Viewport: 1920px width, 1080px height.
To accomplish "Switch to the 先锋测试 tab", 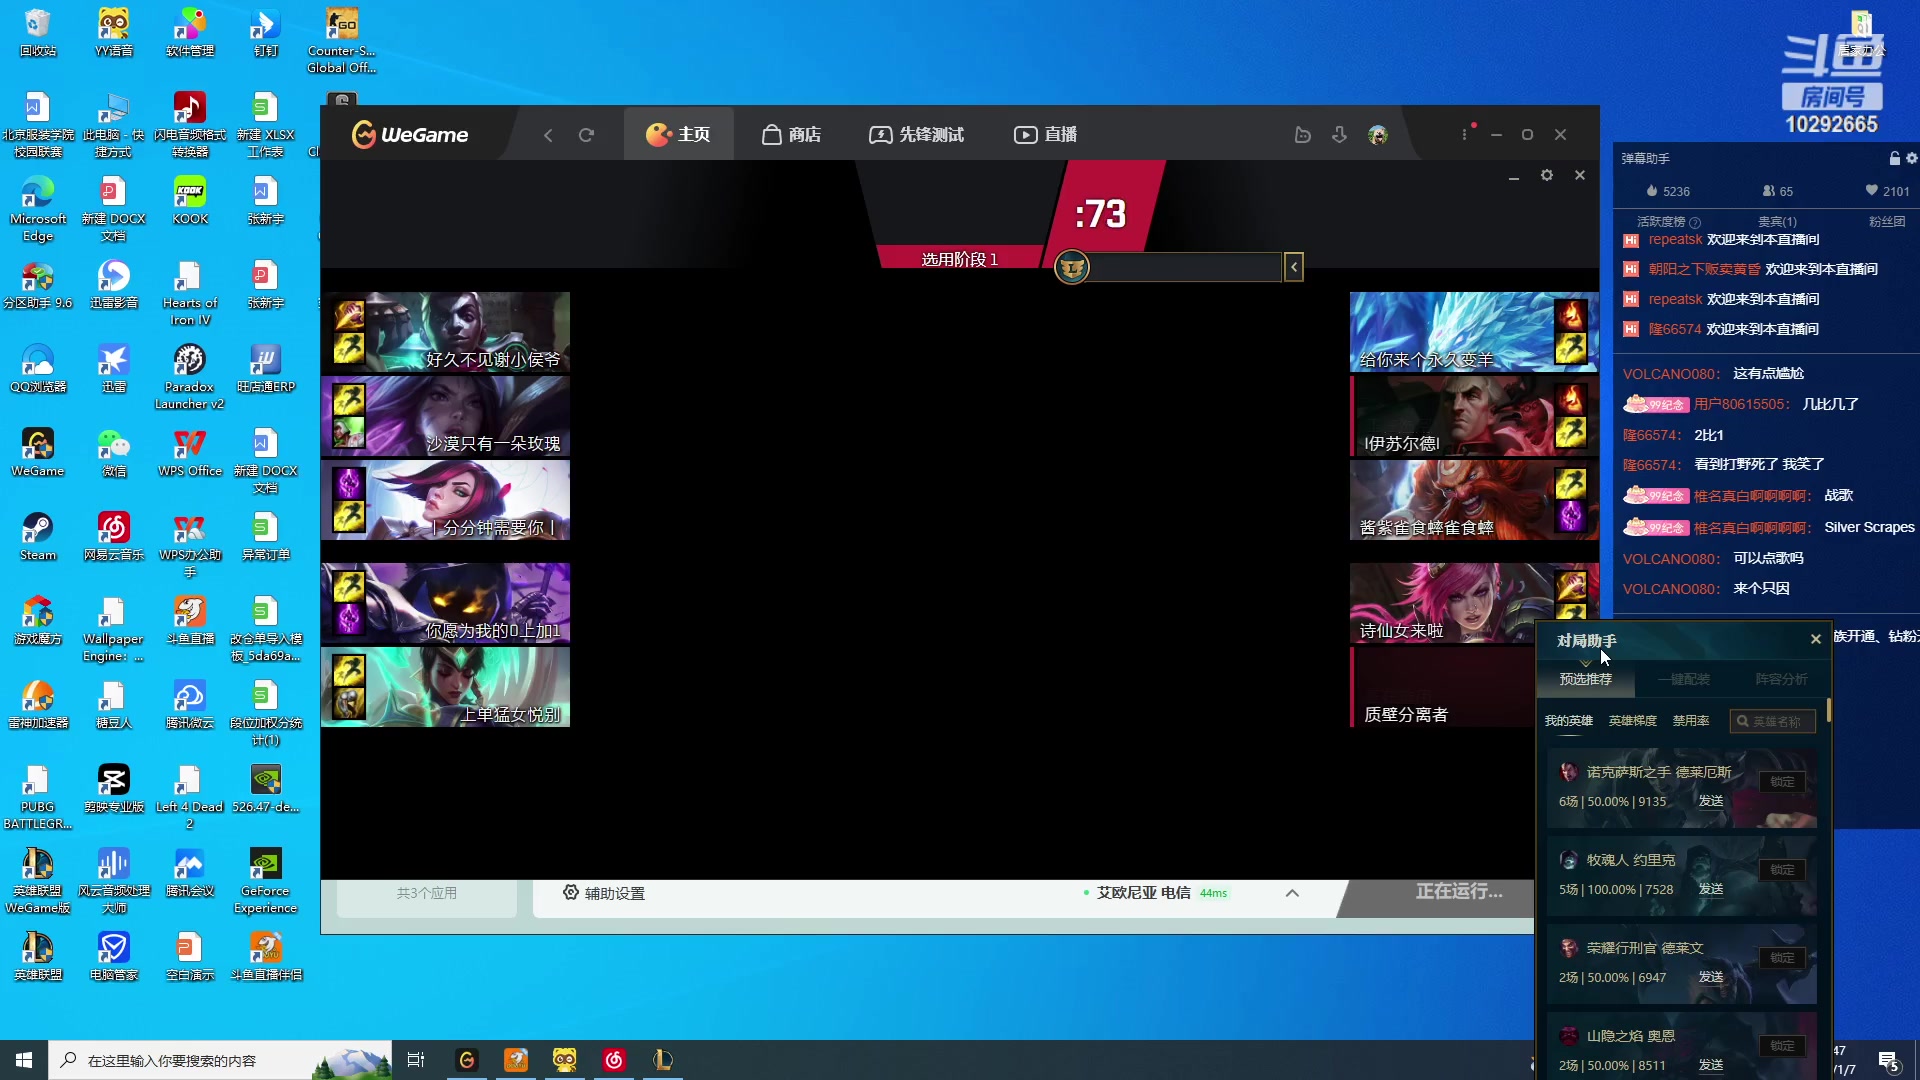I will point(916,135).
